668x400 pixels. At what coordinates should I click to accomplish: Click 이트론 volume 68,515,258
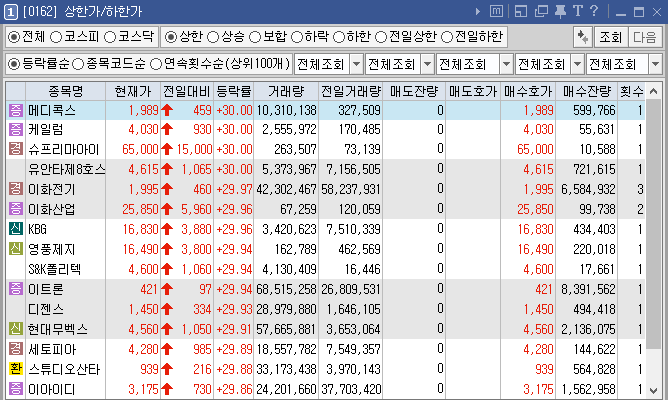(286, 289)
